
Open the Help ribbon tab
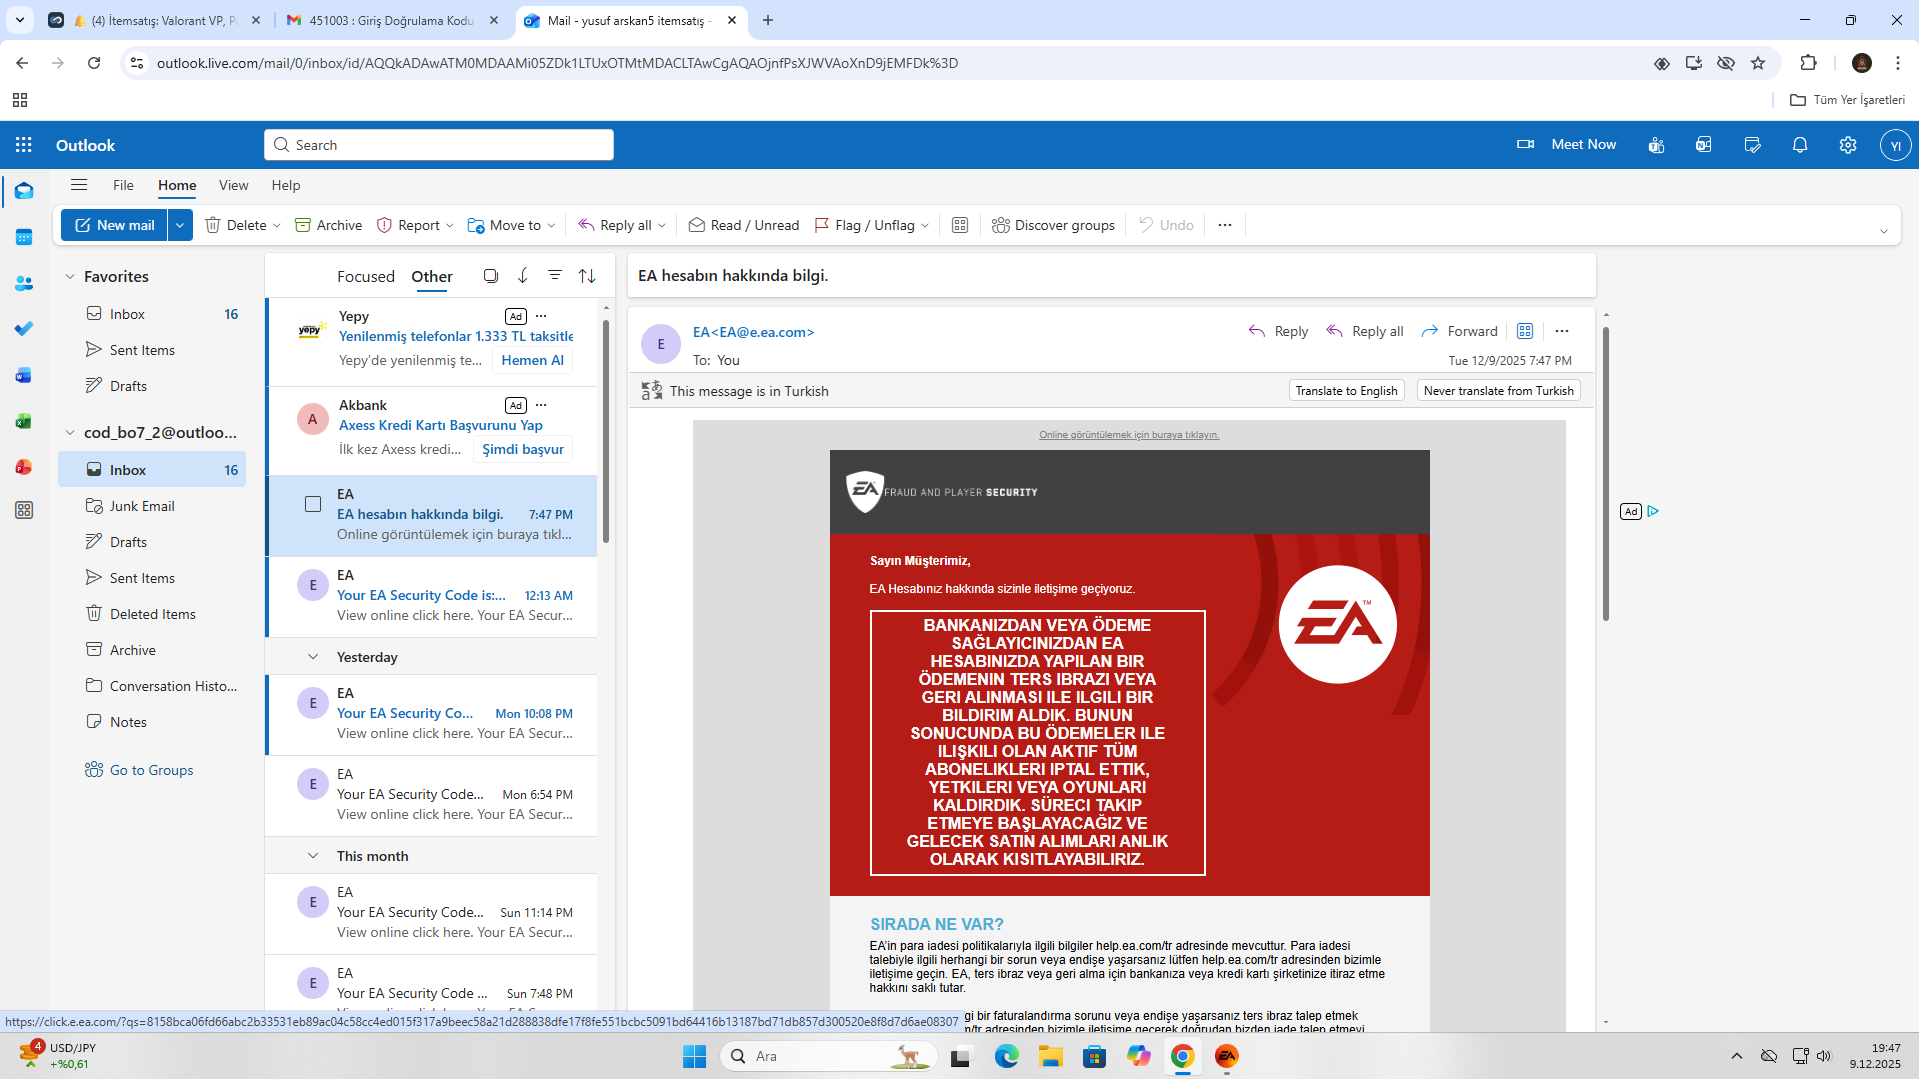pyautogui.click(x=286, y=185)
